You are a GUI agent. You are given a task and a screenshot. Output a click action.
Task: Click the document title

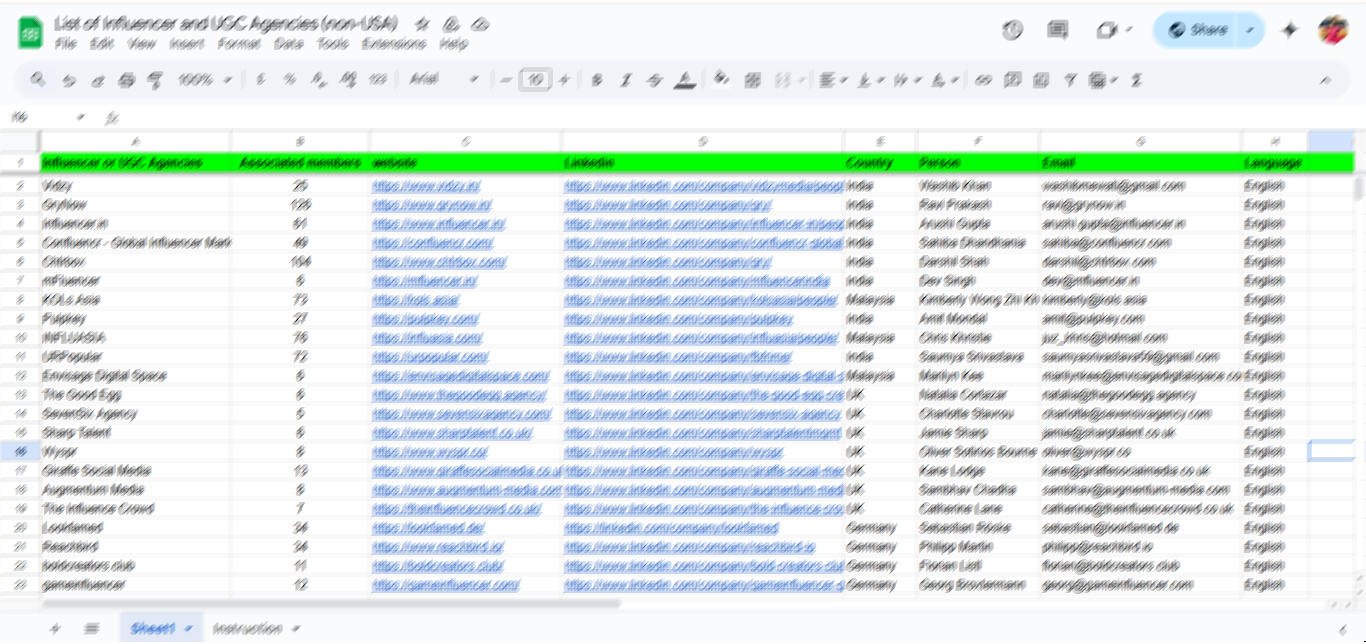coord(226,23)
